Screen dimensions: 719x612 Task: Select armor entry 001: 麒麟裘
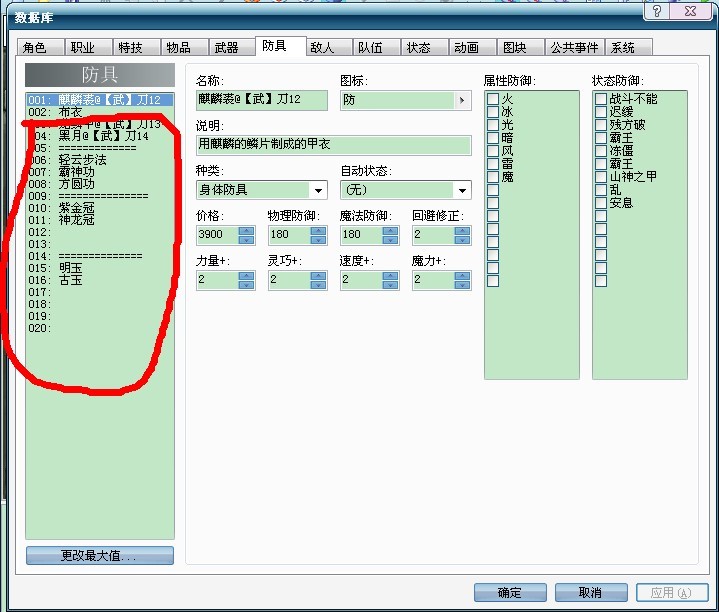pos(100,99)
